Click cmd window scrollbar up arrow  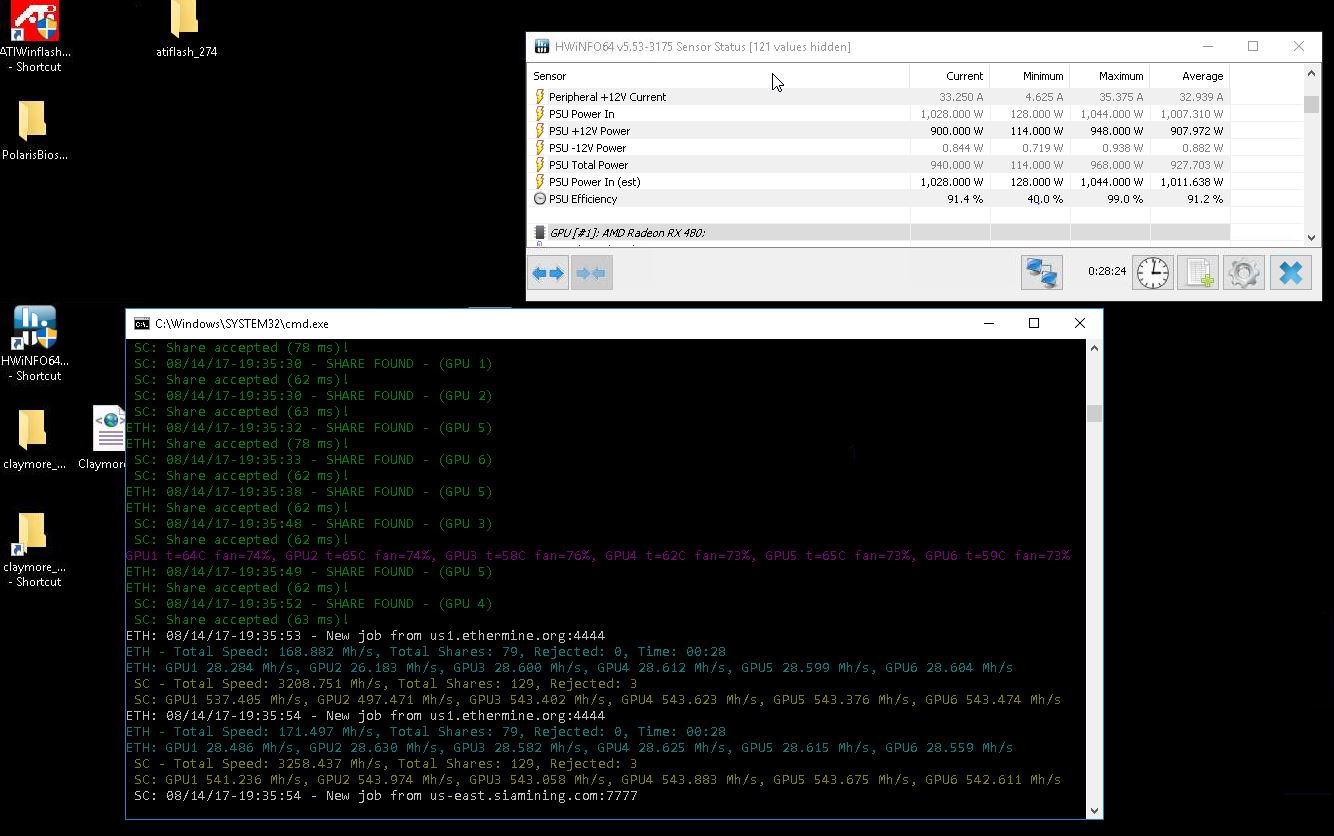[x=1094, y=348]
